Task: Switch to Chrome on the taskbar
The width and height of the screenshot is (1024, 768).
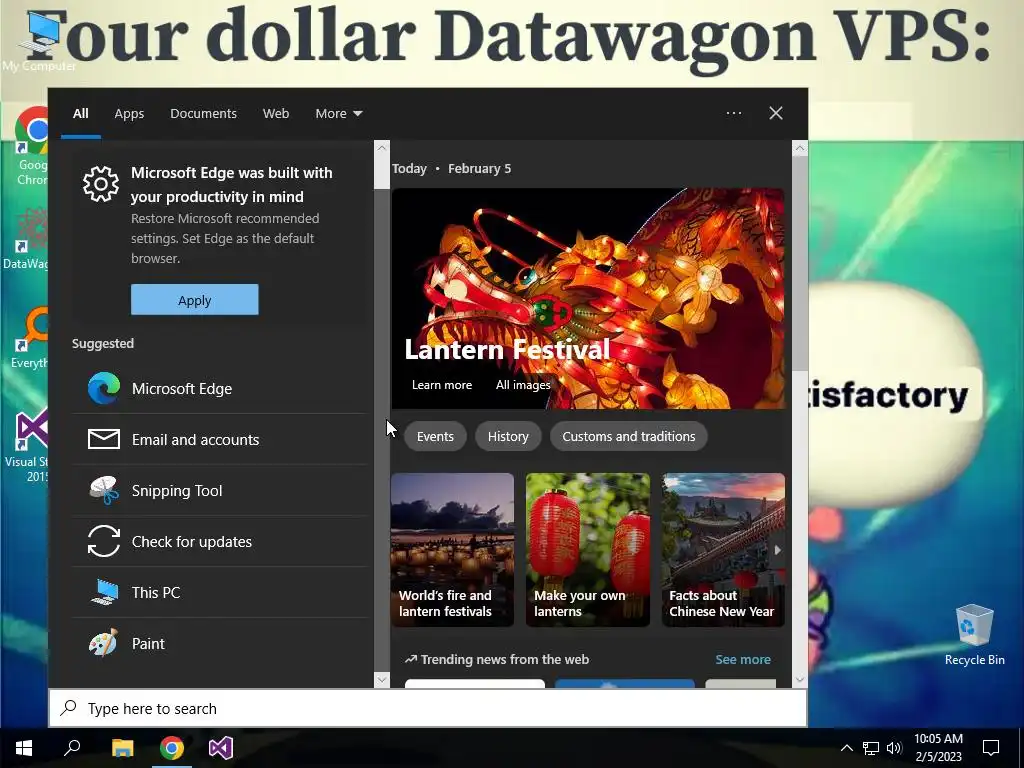Action: point(172,748)
